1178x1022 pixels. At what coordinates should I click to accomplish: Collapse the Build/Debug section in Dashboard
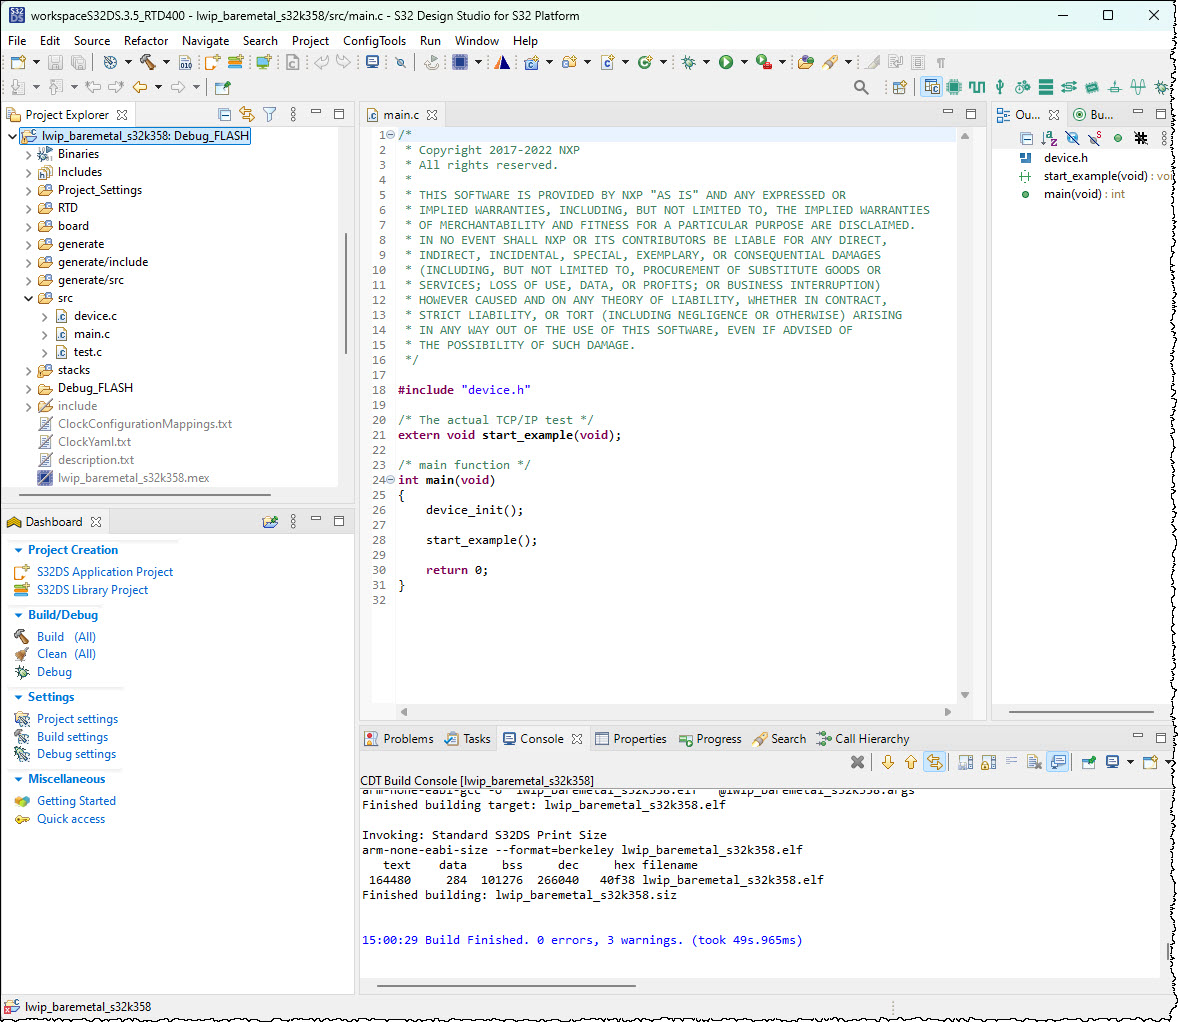click(18, 615)
